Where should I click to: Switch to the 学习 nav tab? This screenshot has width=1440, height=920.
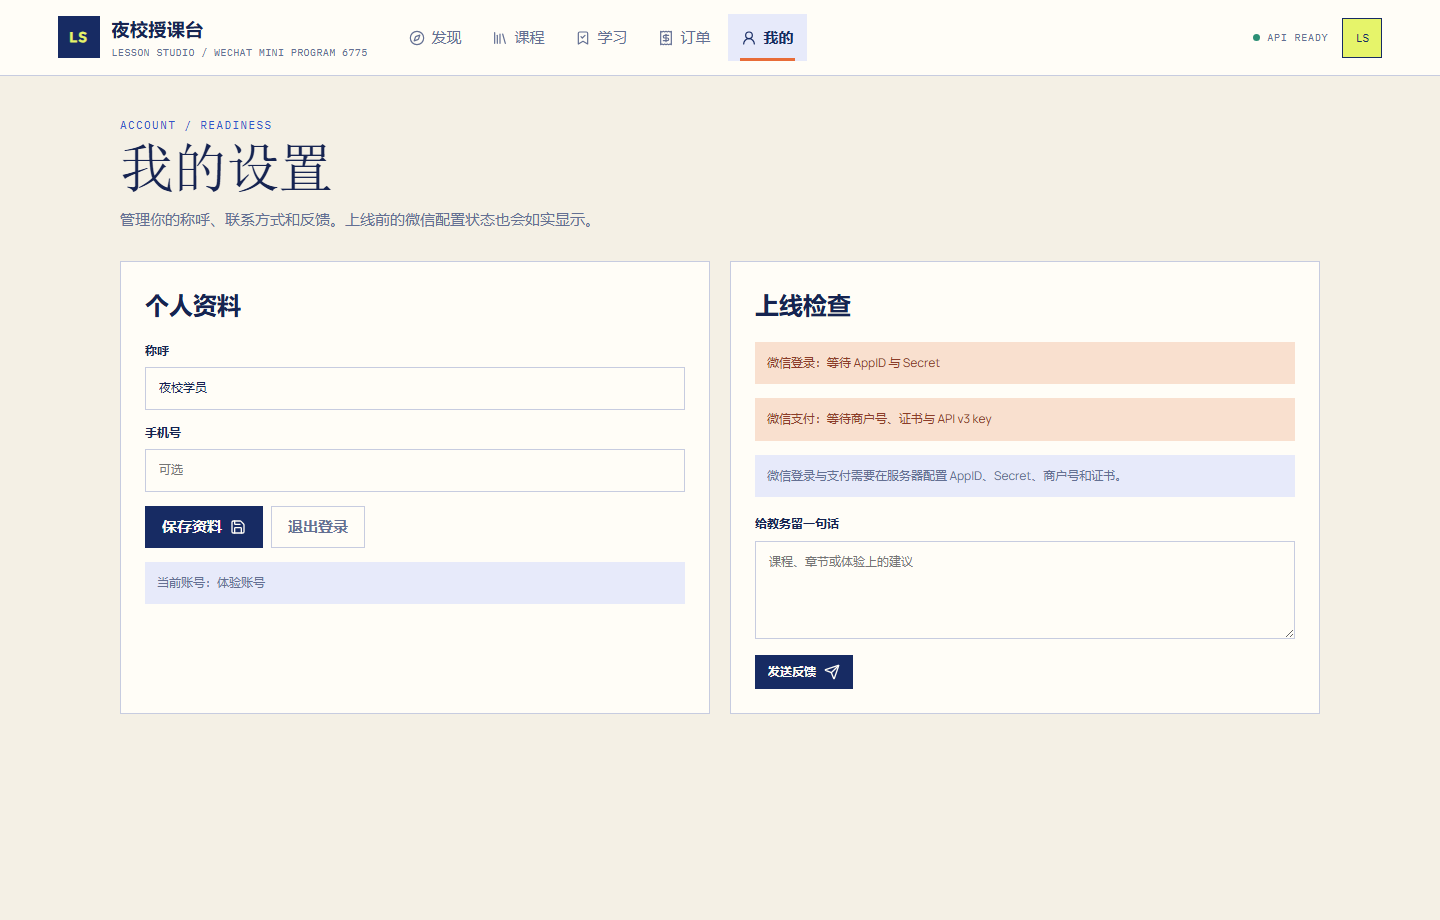click(x=601, y=38)
